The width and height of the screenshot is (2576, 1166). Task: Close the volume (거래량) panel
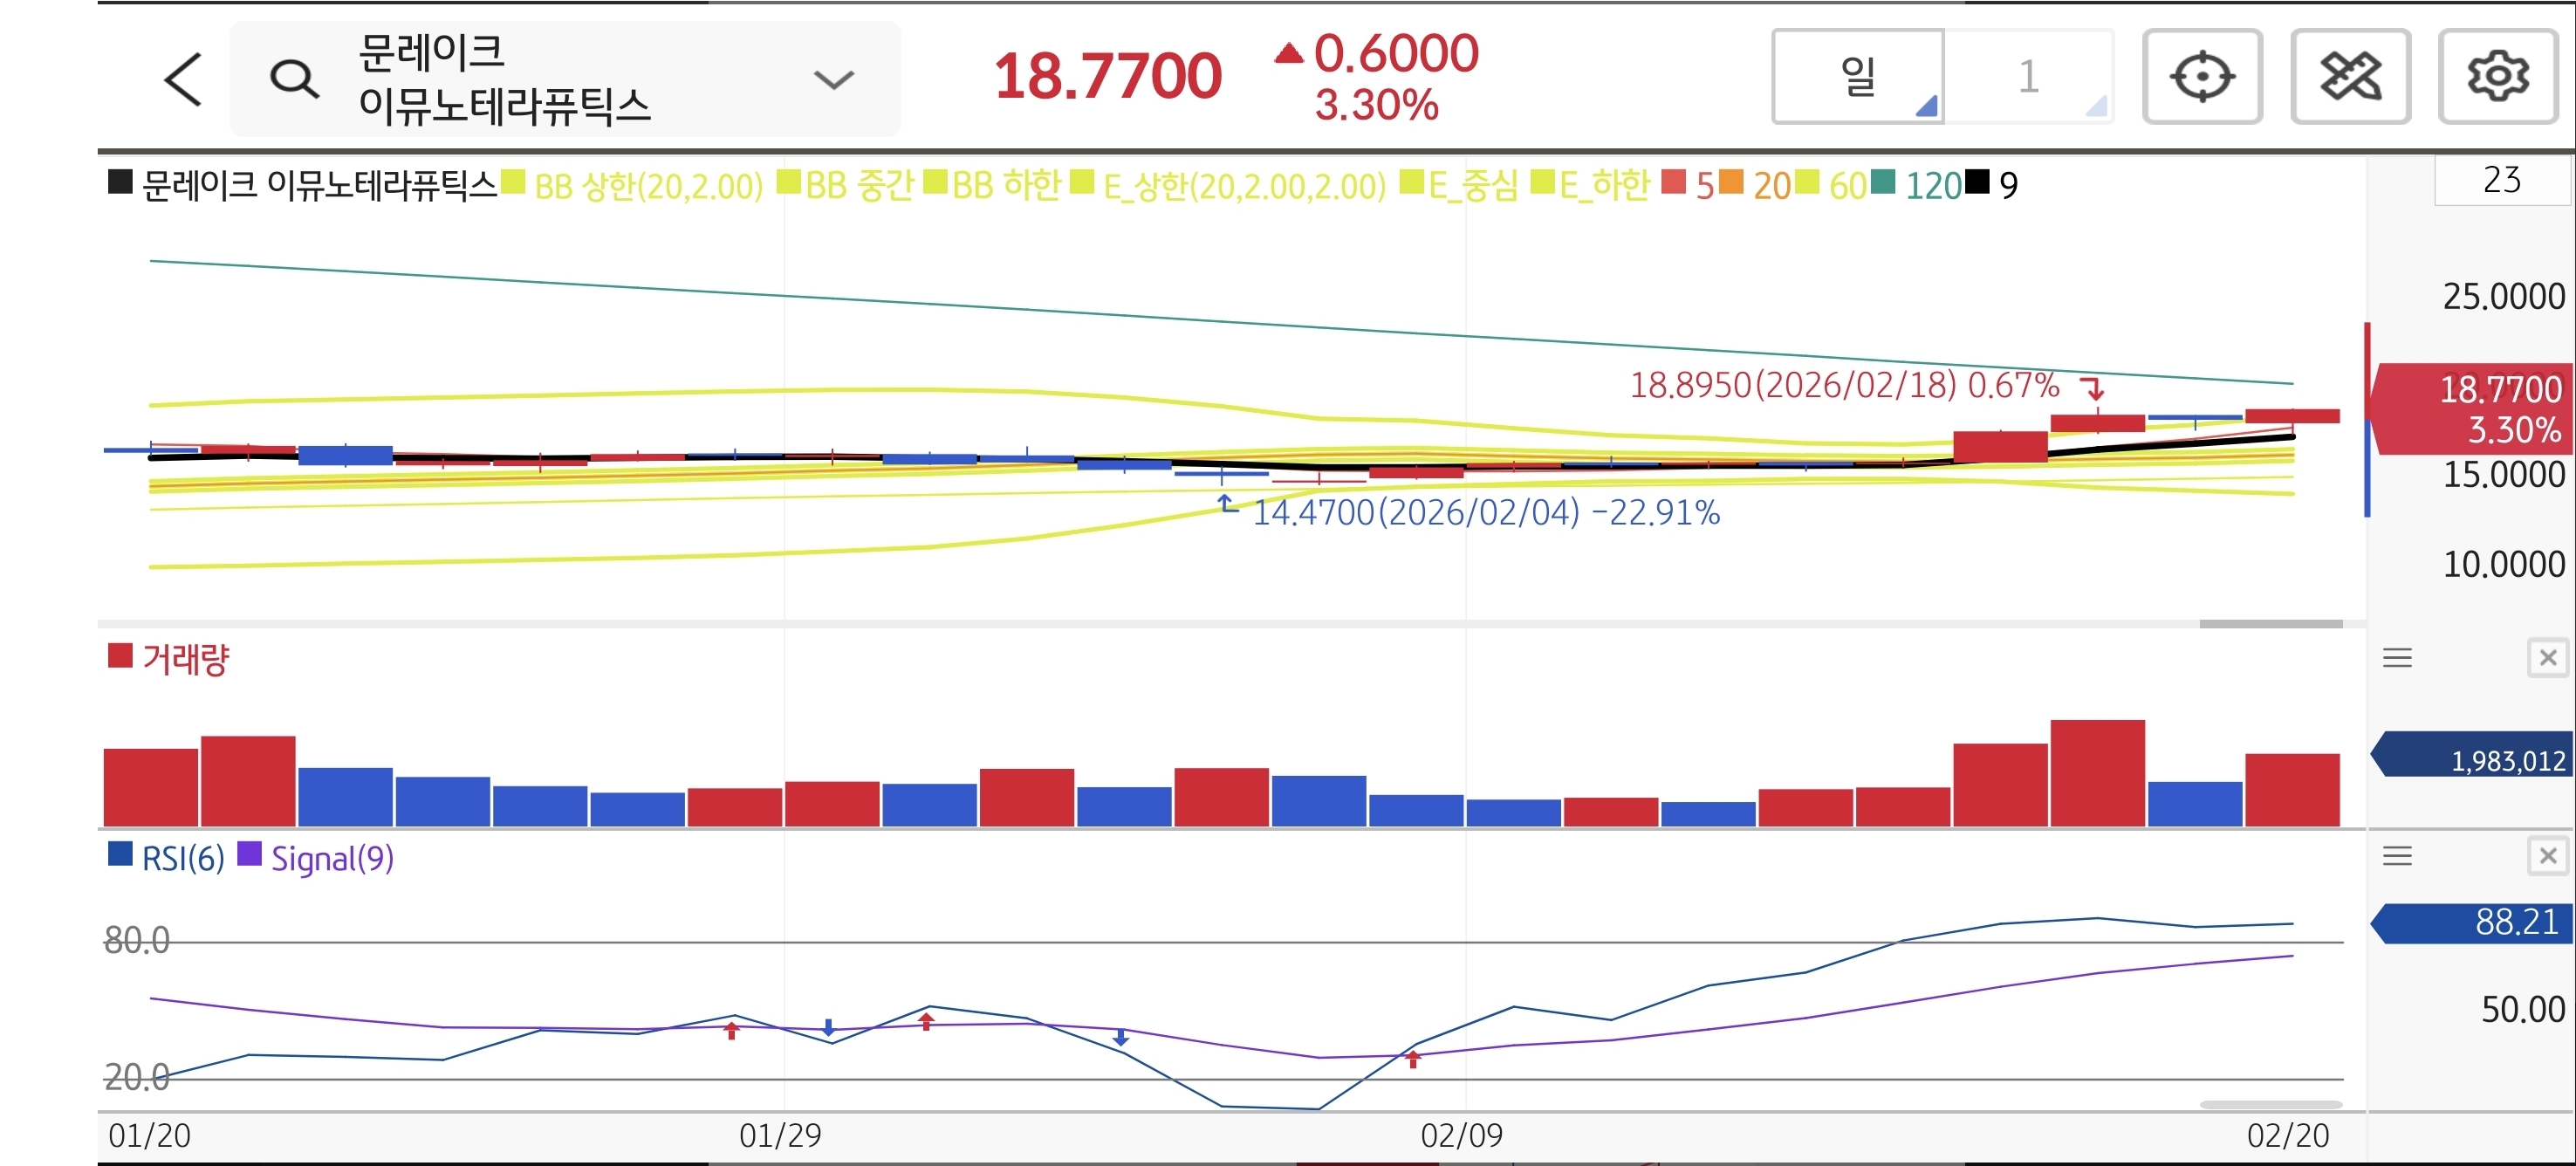2547,658
